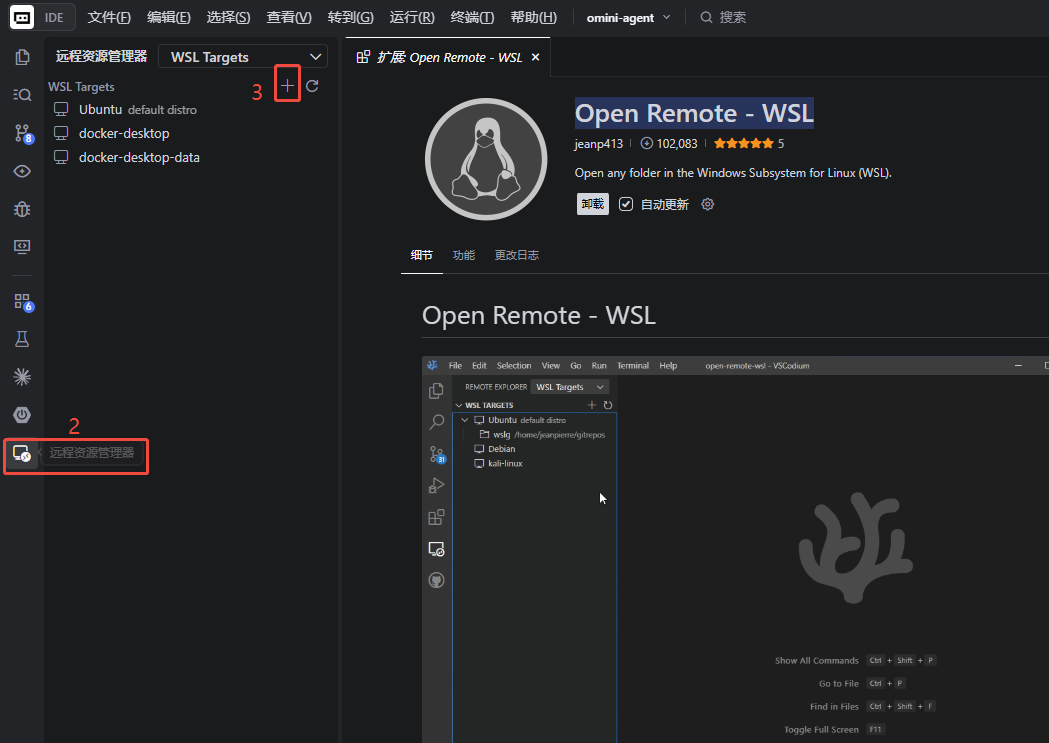Open the 编辑(E) menu

[169, 17]
